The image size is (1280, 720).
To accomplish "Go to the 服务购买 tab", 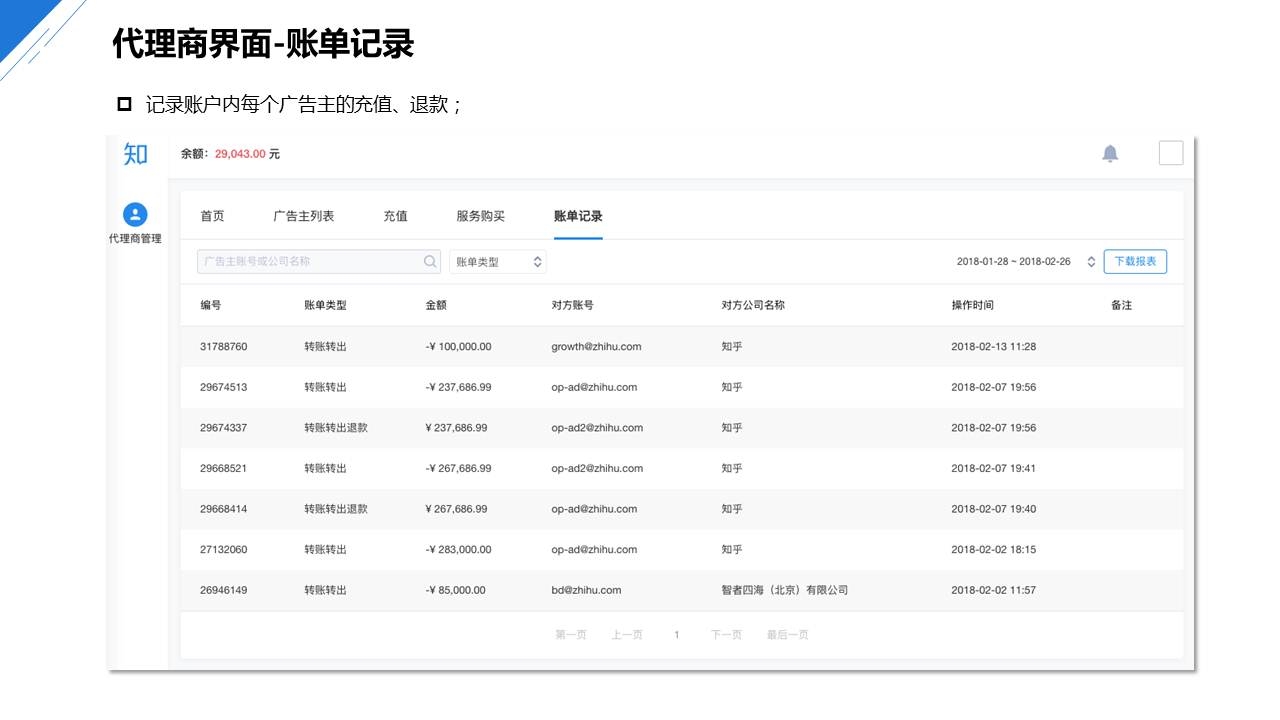I will tap(480, 216).
